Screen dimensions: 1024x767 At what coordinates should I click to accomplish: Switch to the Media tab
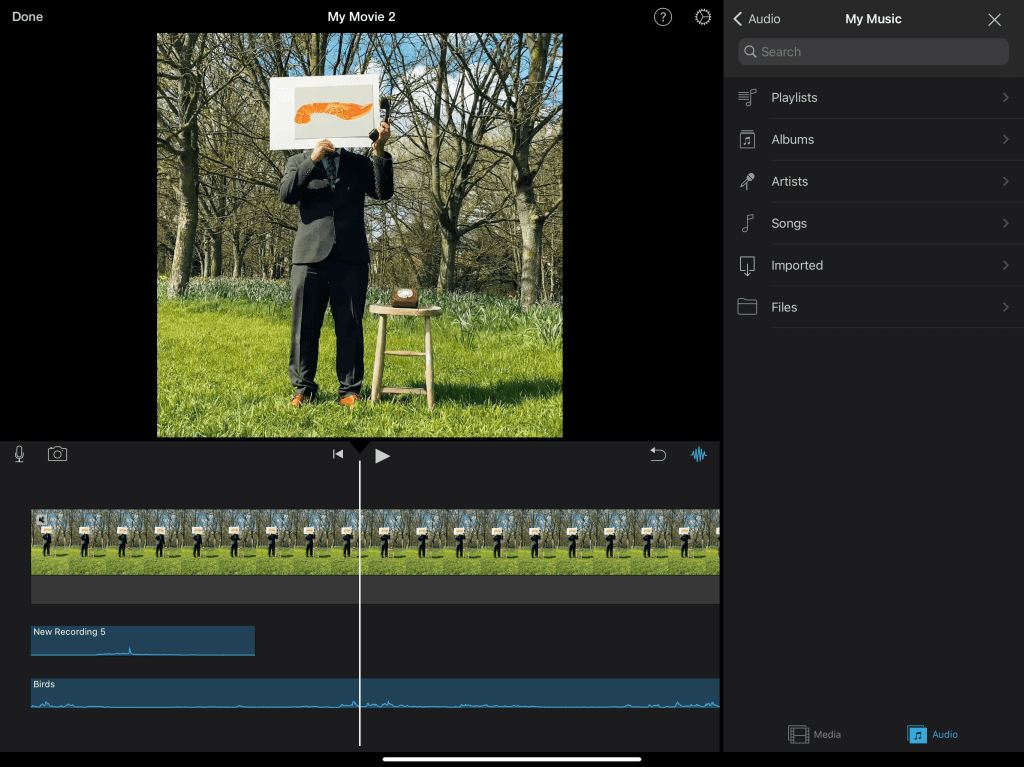(x=814, y=735)
